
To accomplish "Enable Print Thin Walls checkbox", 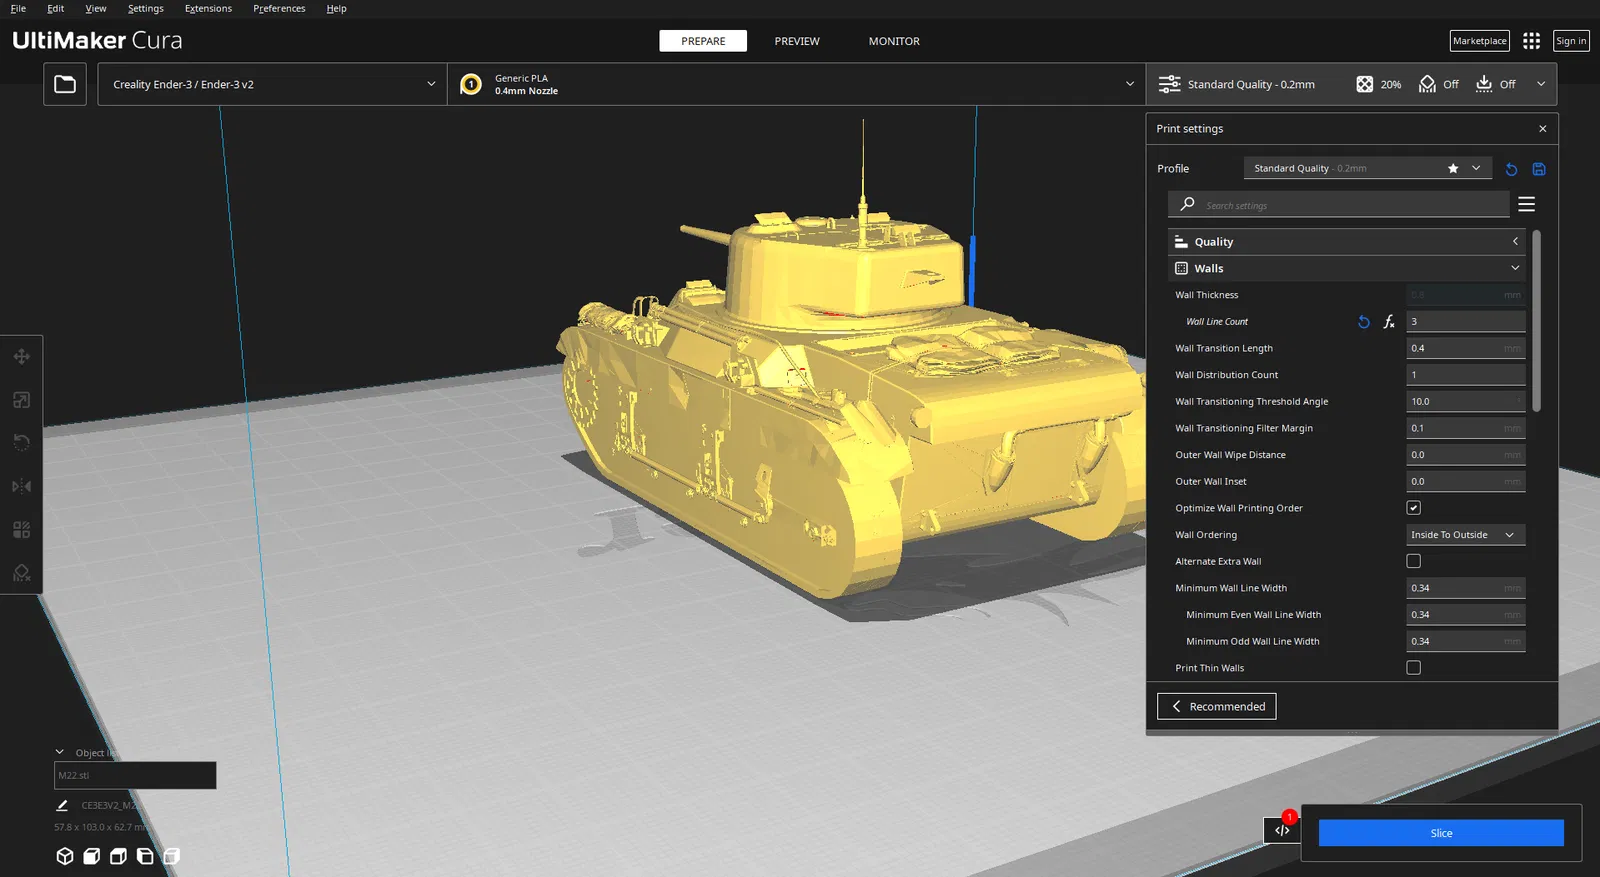I will [1414, 668].
